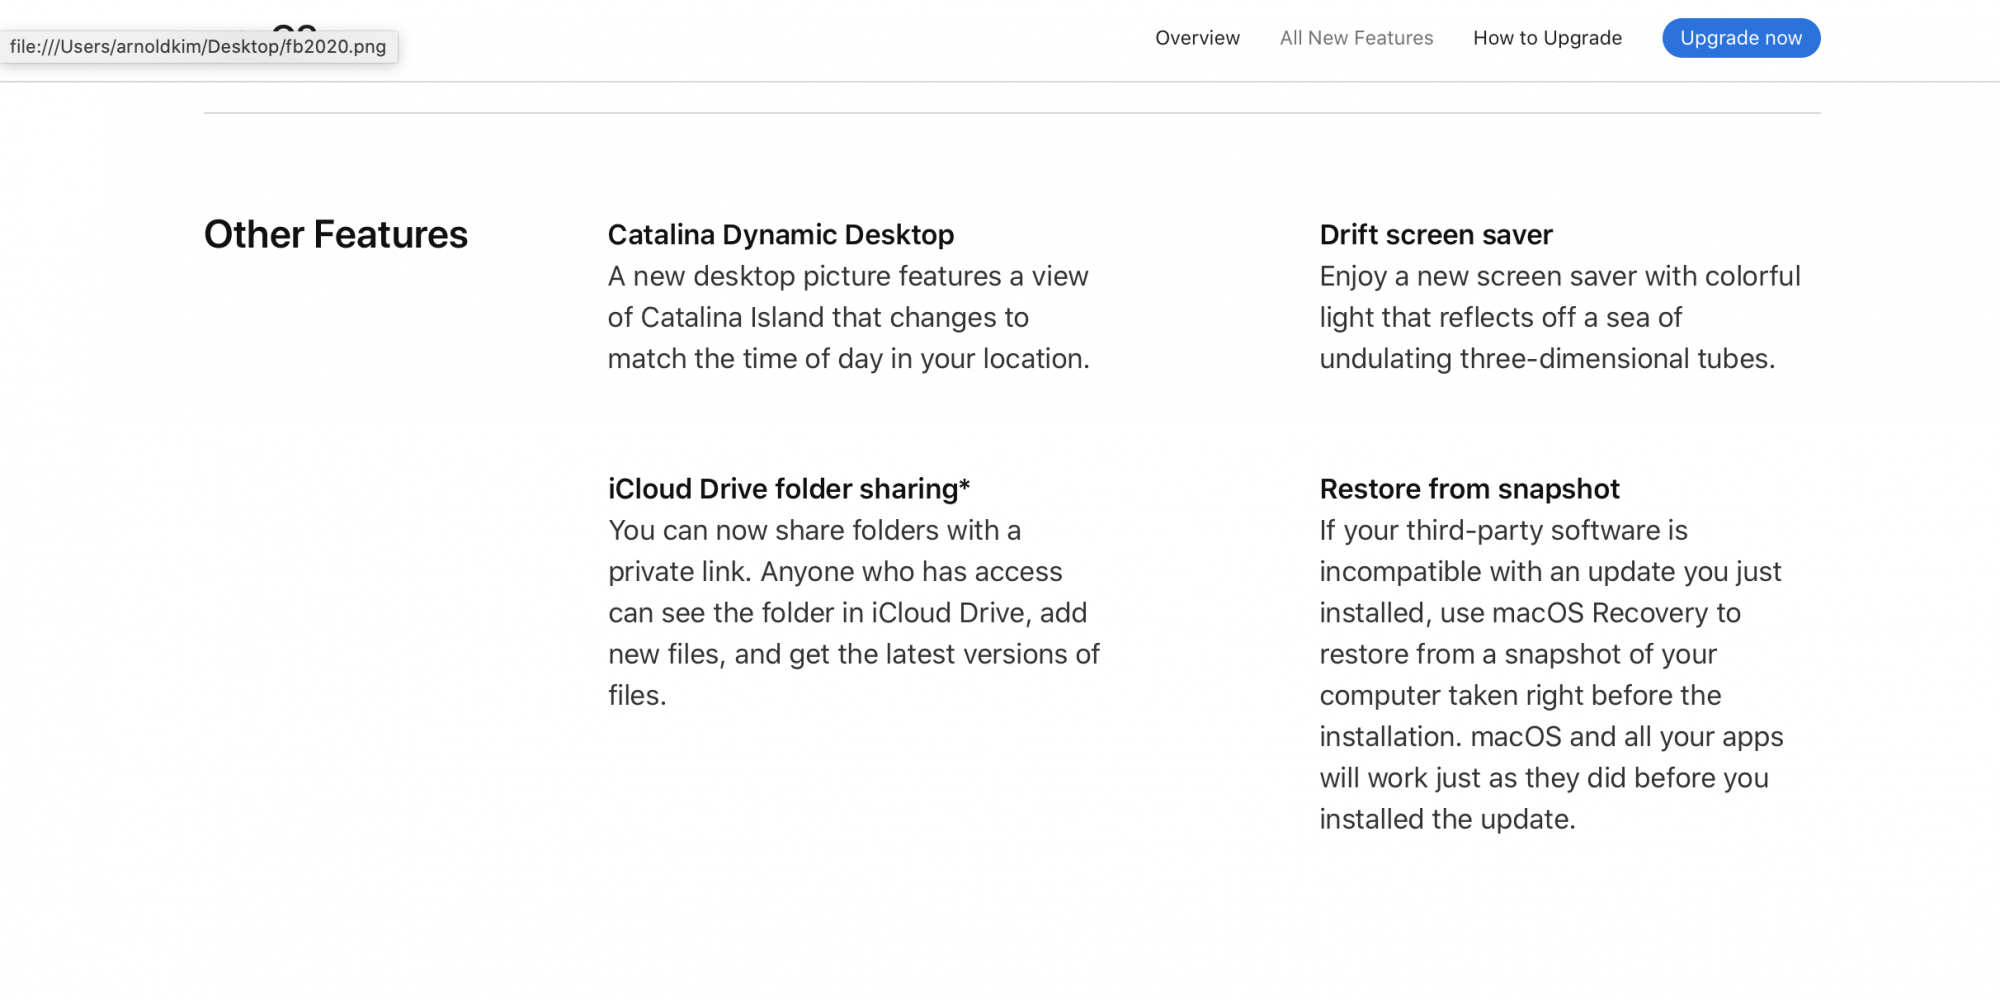2000x997 pixels.
Task: Go to How to Upgrade page
Action: [1547, 38]
